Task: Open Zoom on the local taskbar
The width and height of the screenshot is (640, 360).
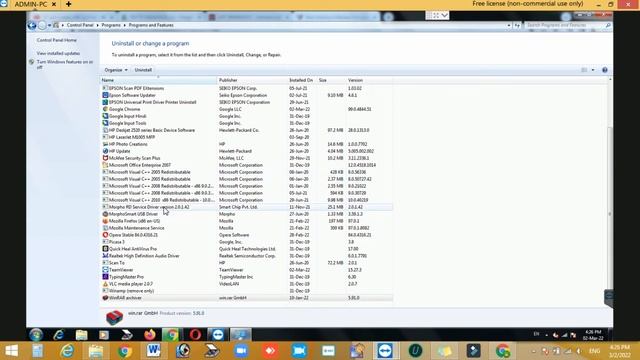Action: 241,351
